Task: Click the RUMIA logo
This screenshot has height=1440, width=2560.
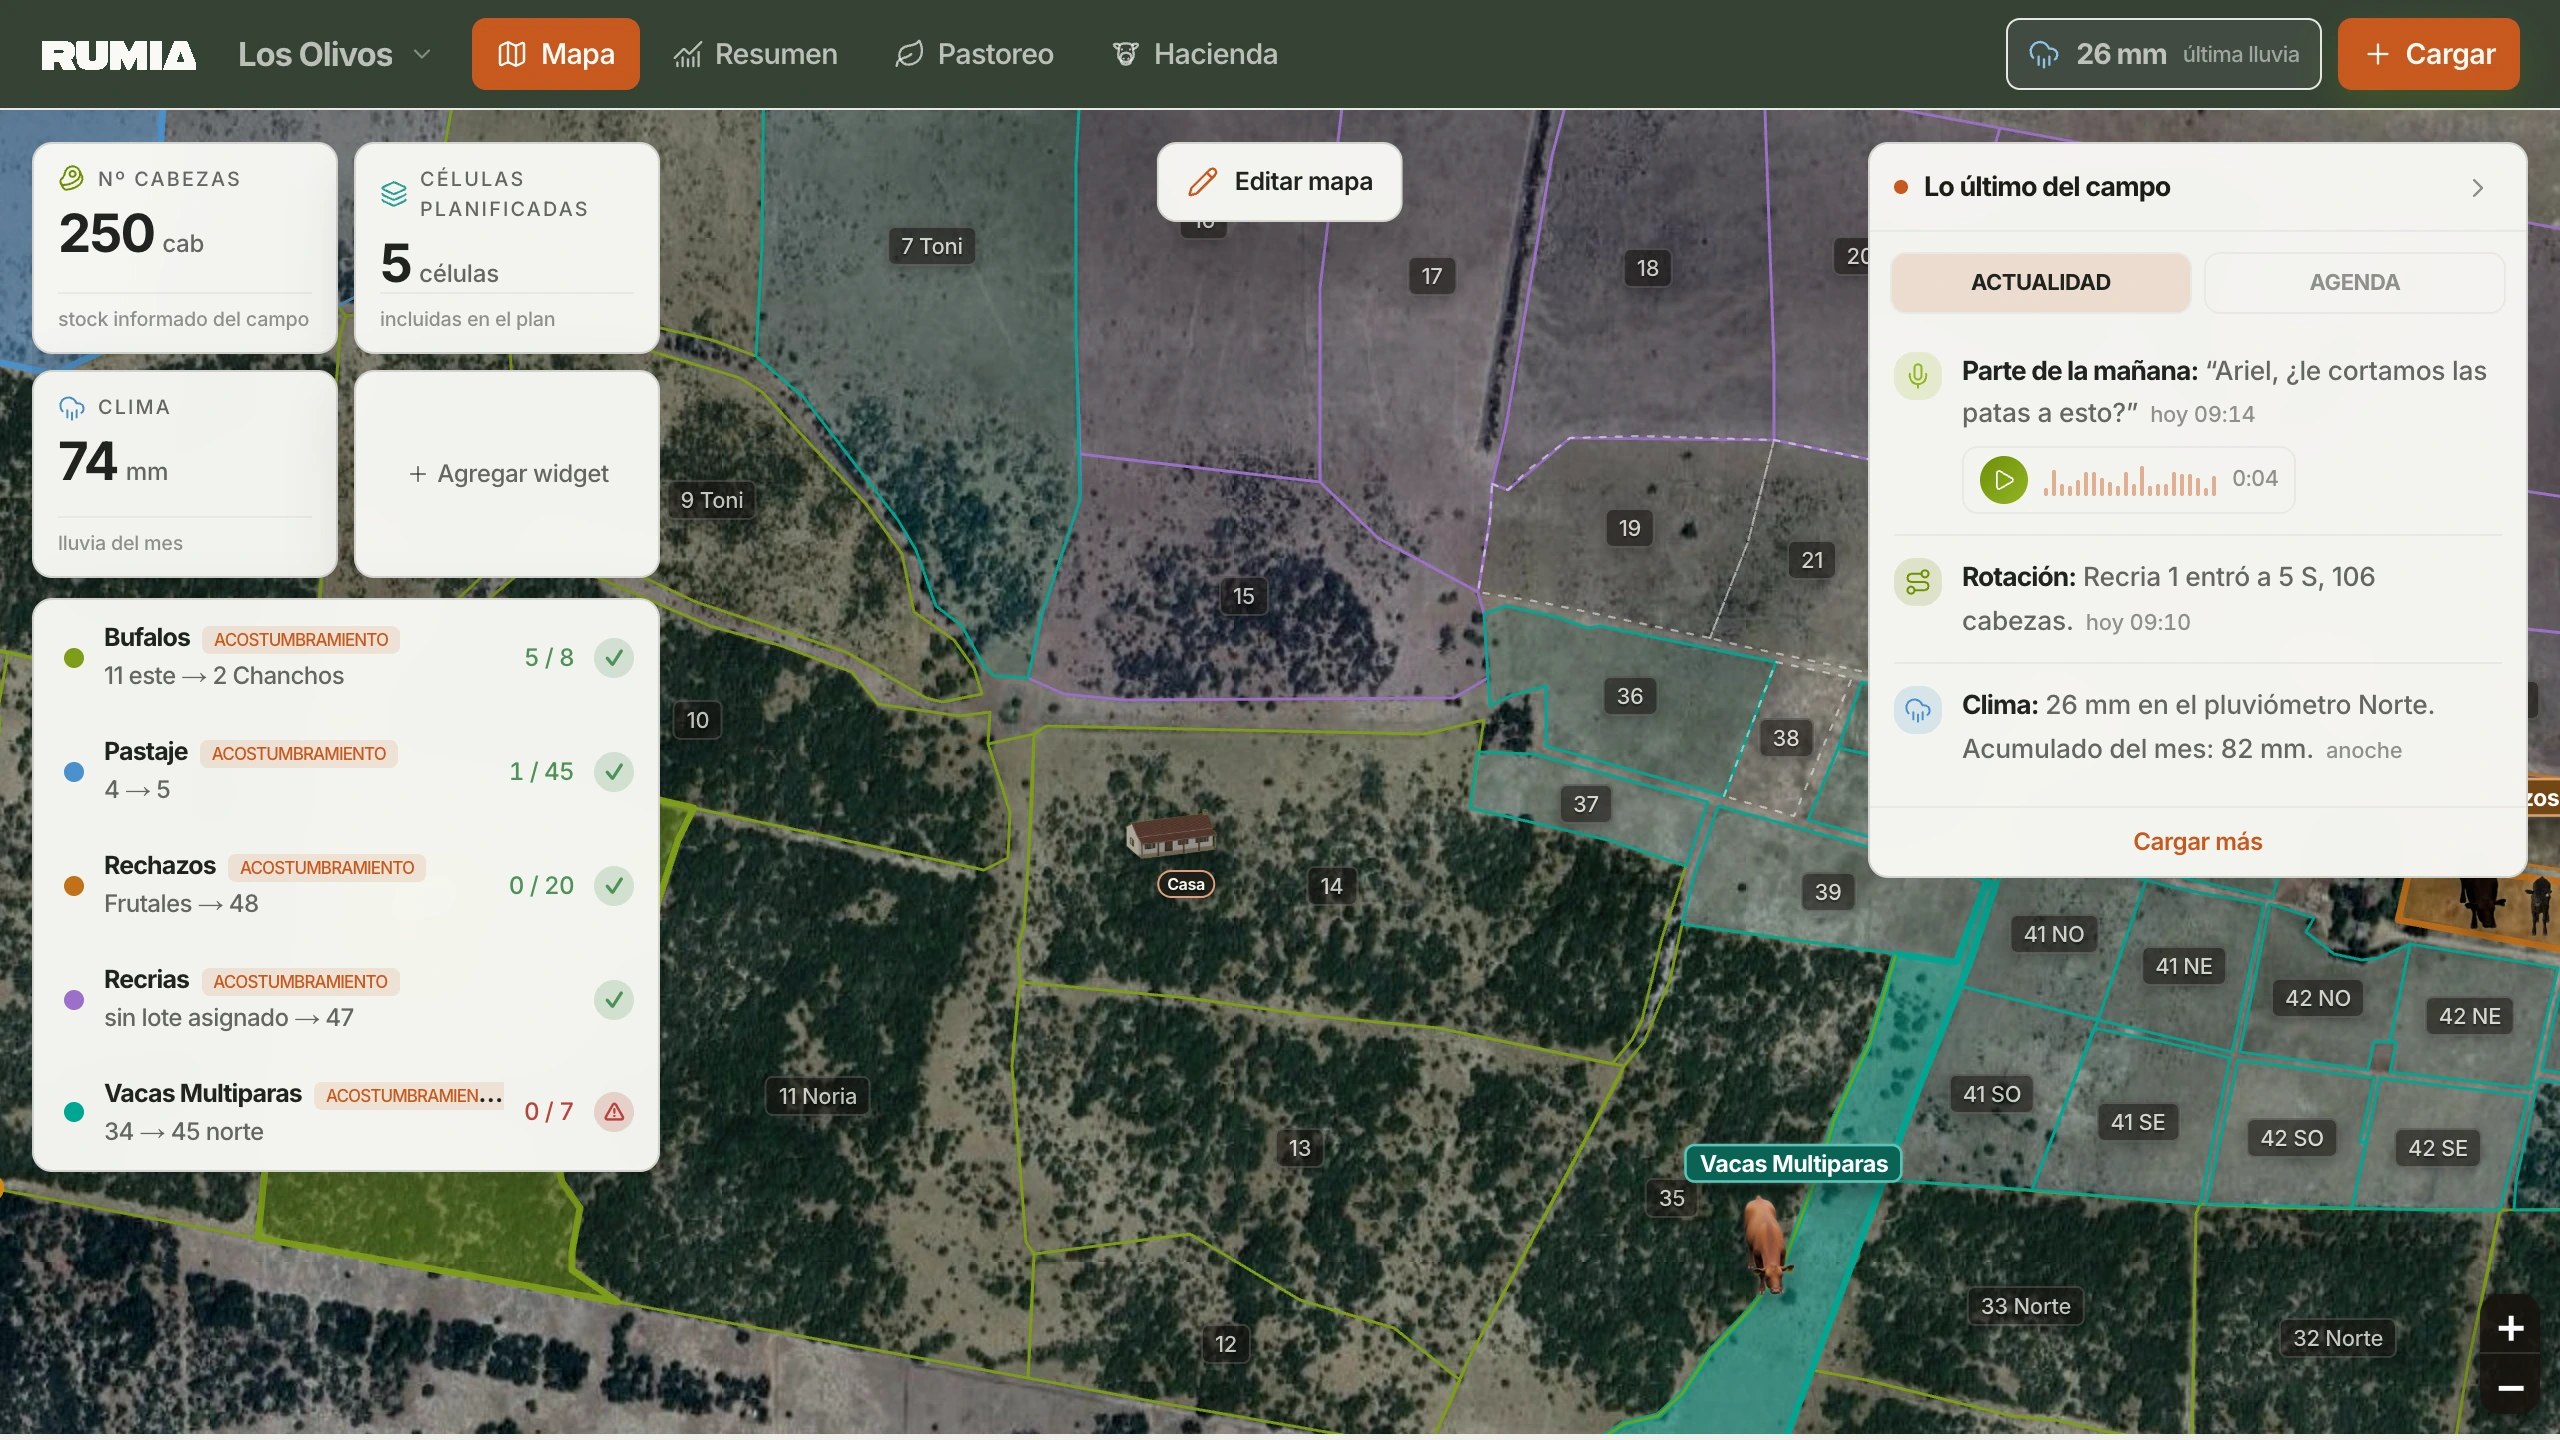Action: [118, 55]
